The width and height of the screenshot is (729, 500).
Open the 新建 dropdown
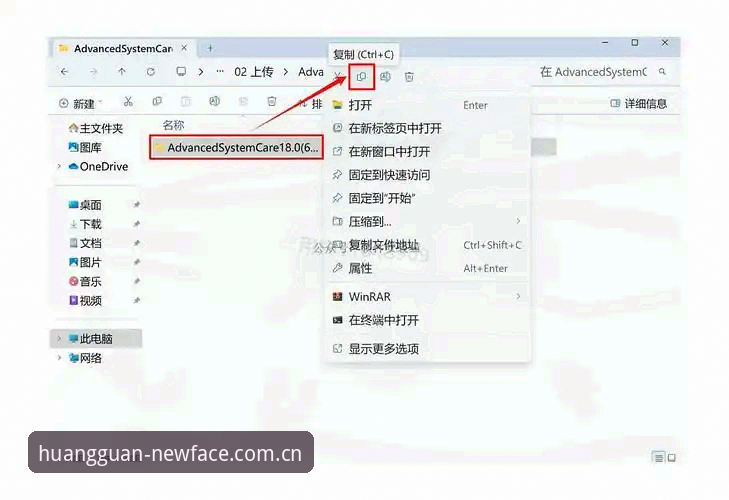(80, 103)
